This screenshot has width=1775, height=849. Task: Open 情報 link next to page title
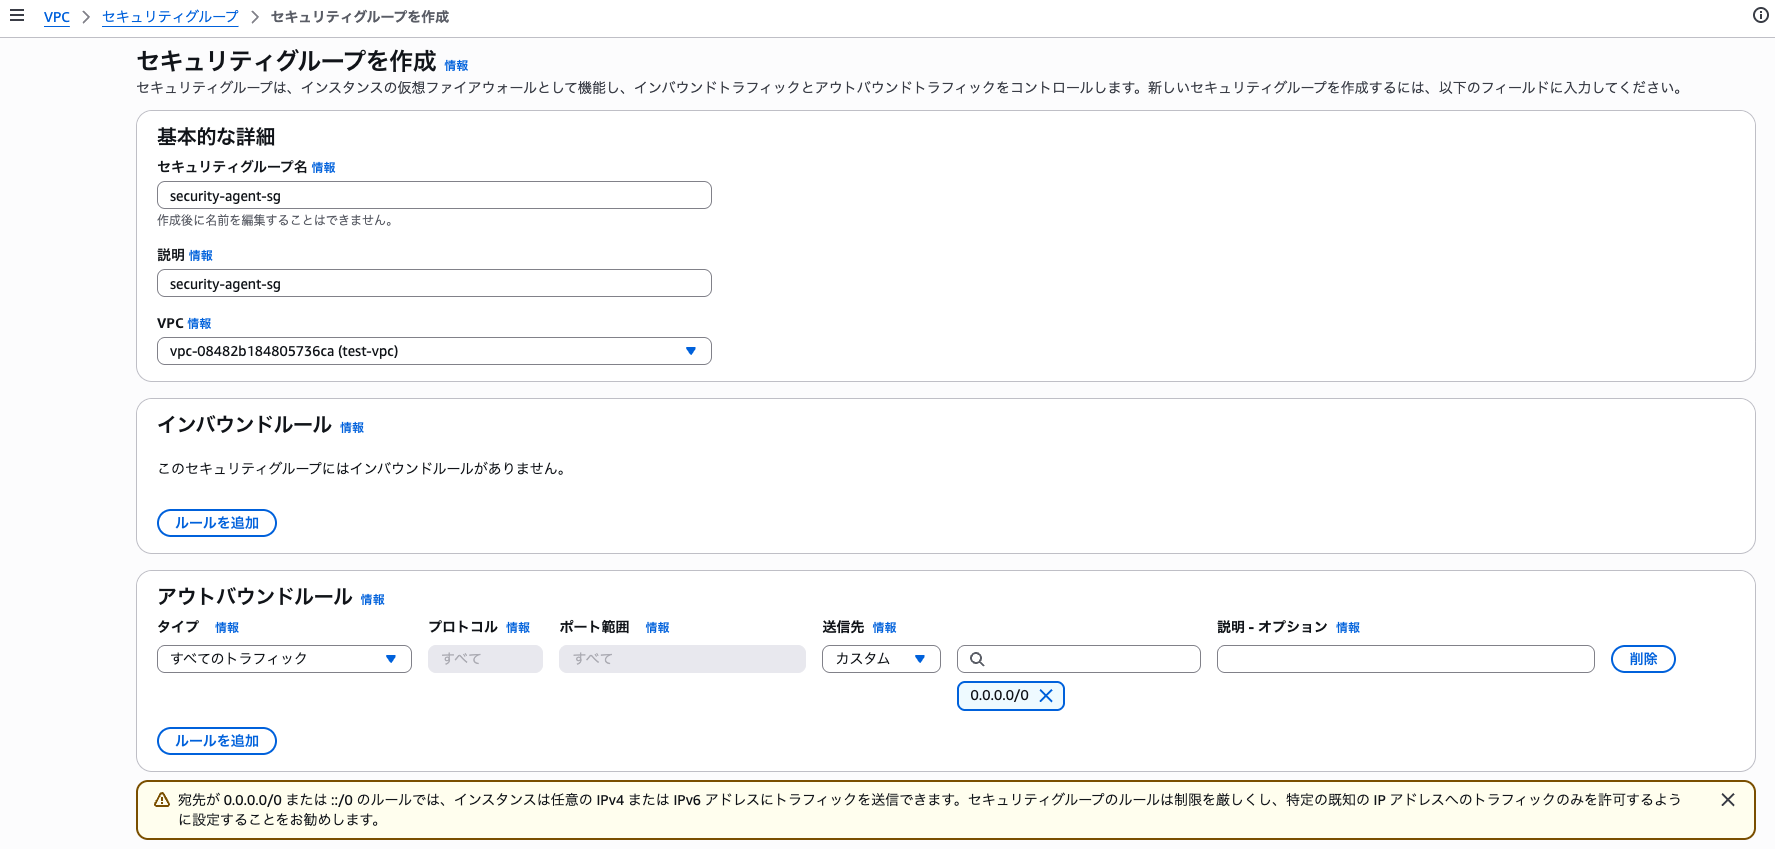(x=456, y=66)
